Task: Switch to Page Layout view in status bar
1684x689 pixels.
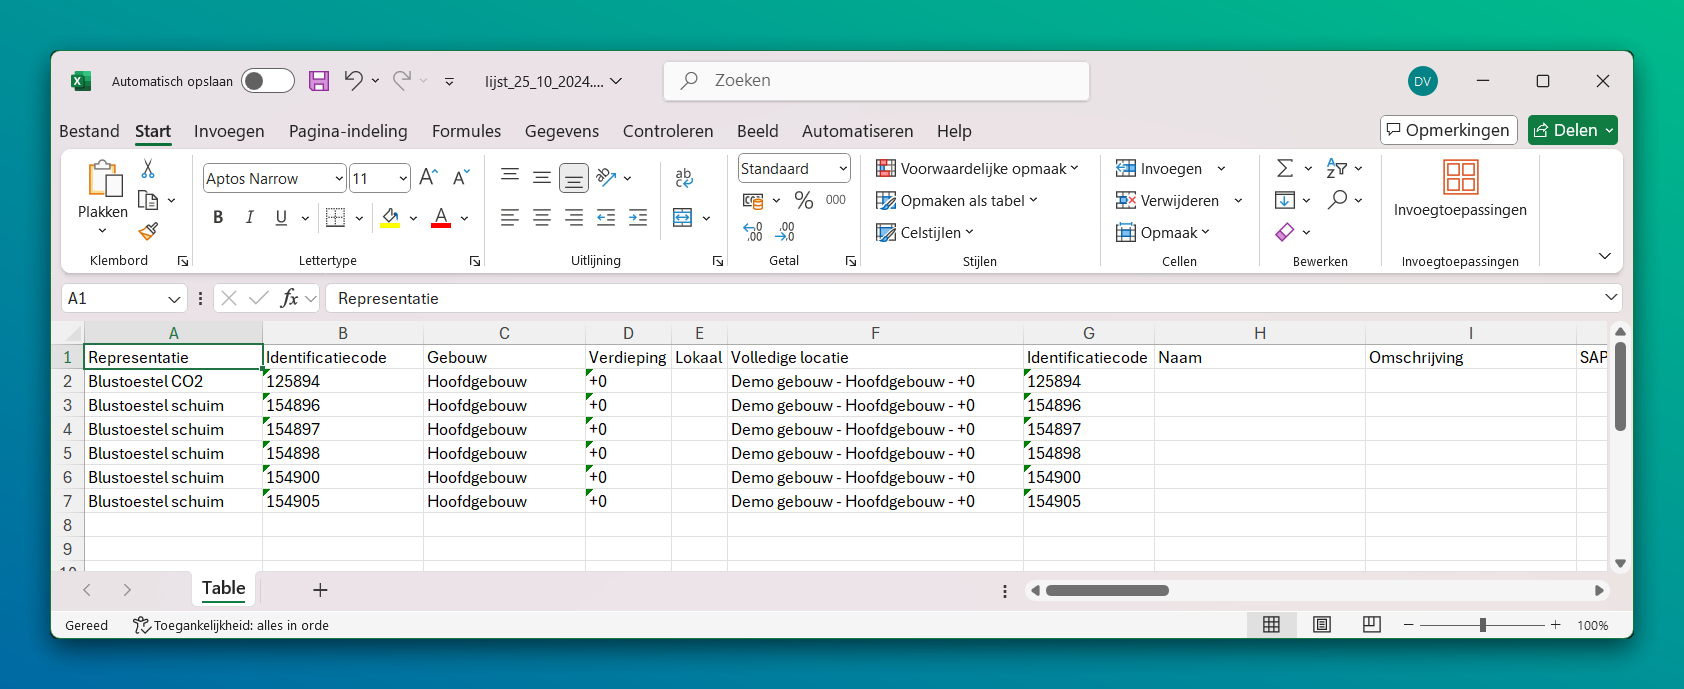Action: click(x=1321, y=625)
